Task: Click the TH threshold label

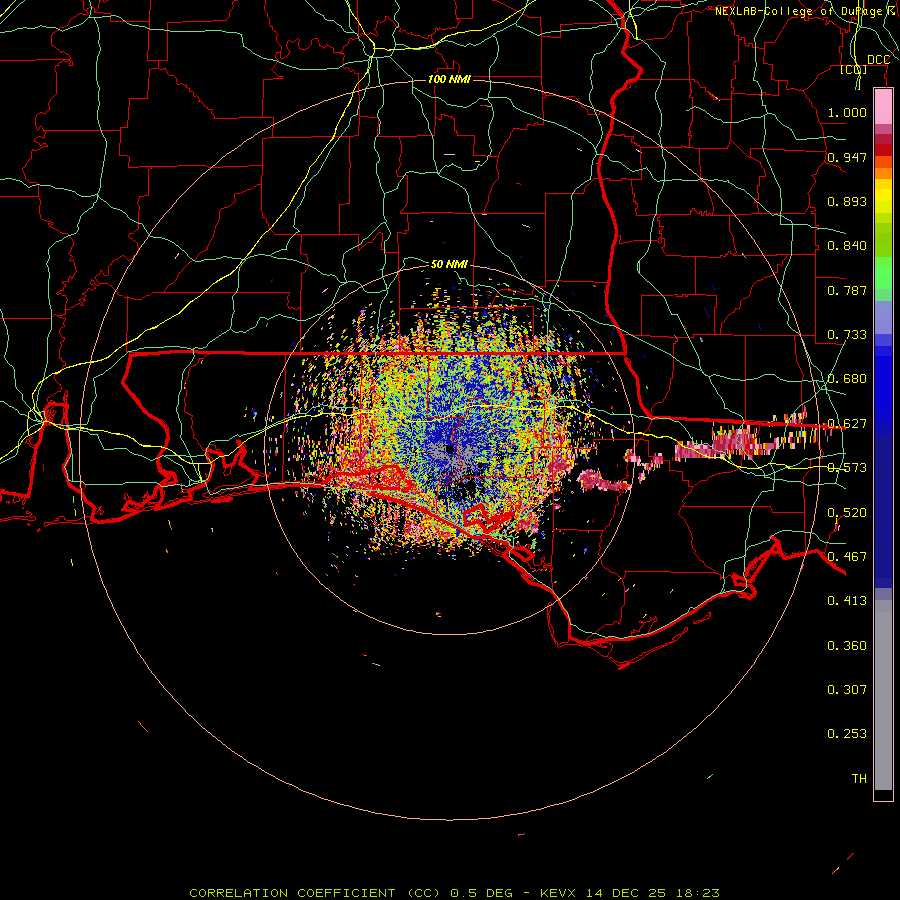Action: coord(859,779)
